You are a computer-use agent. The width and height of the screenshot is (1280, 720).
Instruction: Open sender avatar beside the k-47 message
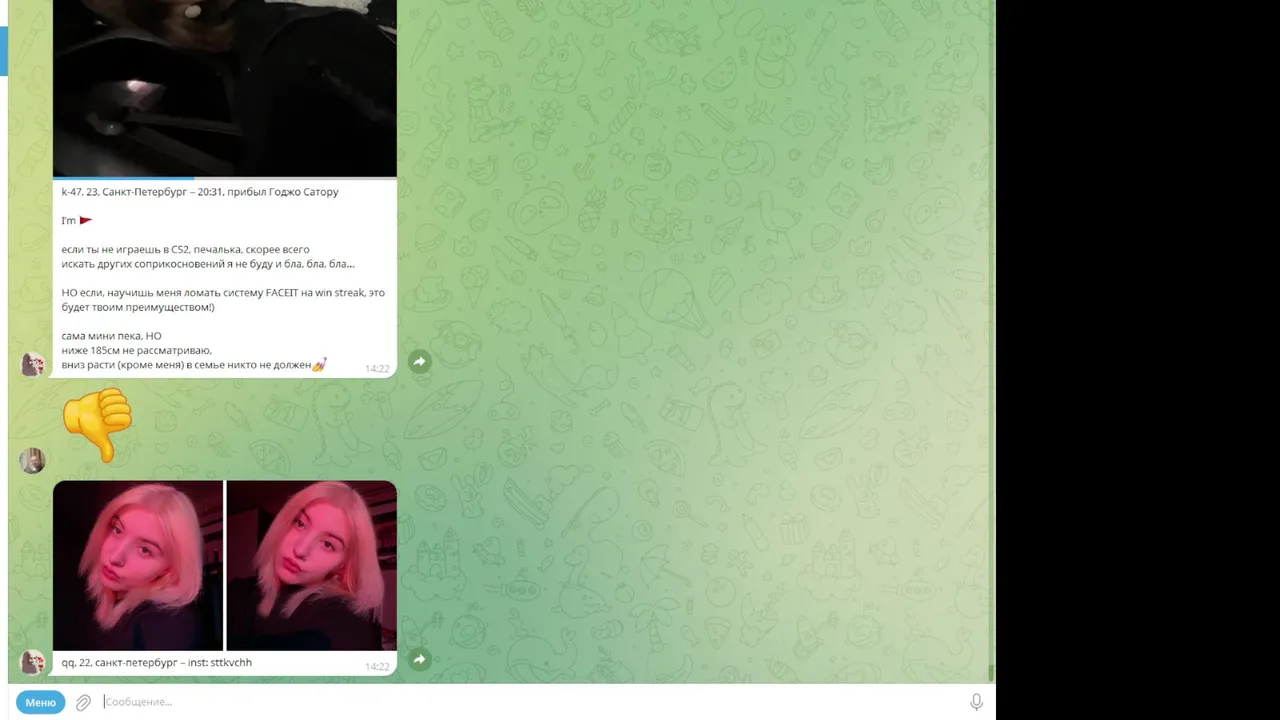click(33, 364)
